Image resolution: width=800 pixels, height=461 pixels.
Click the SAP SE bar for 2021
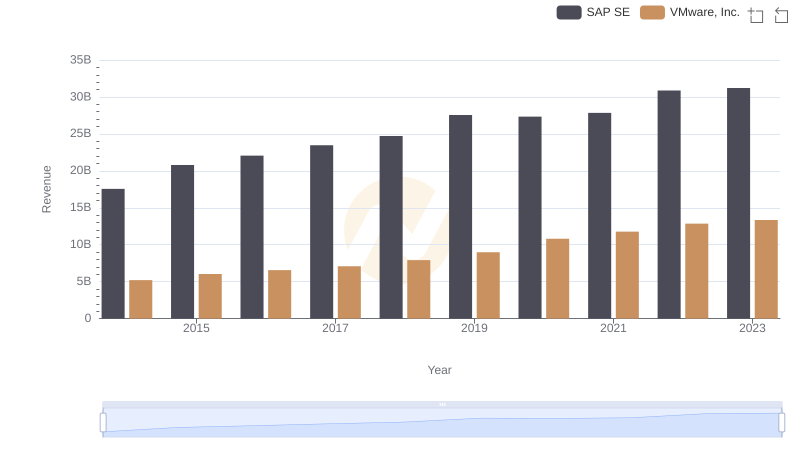(599, 216)
